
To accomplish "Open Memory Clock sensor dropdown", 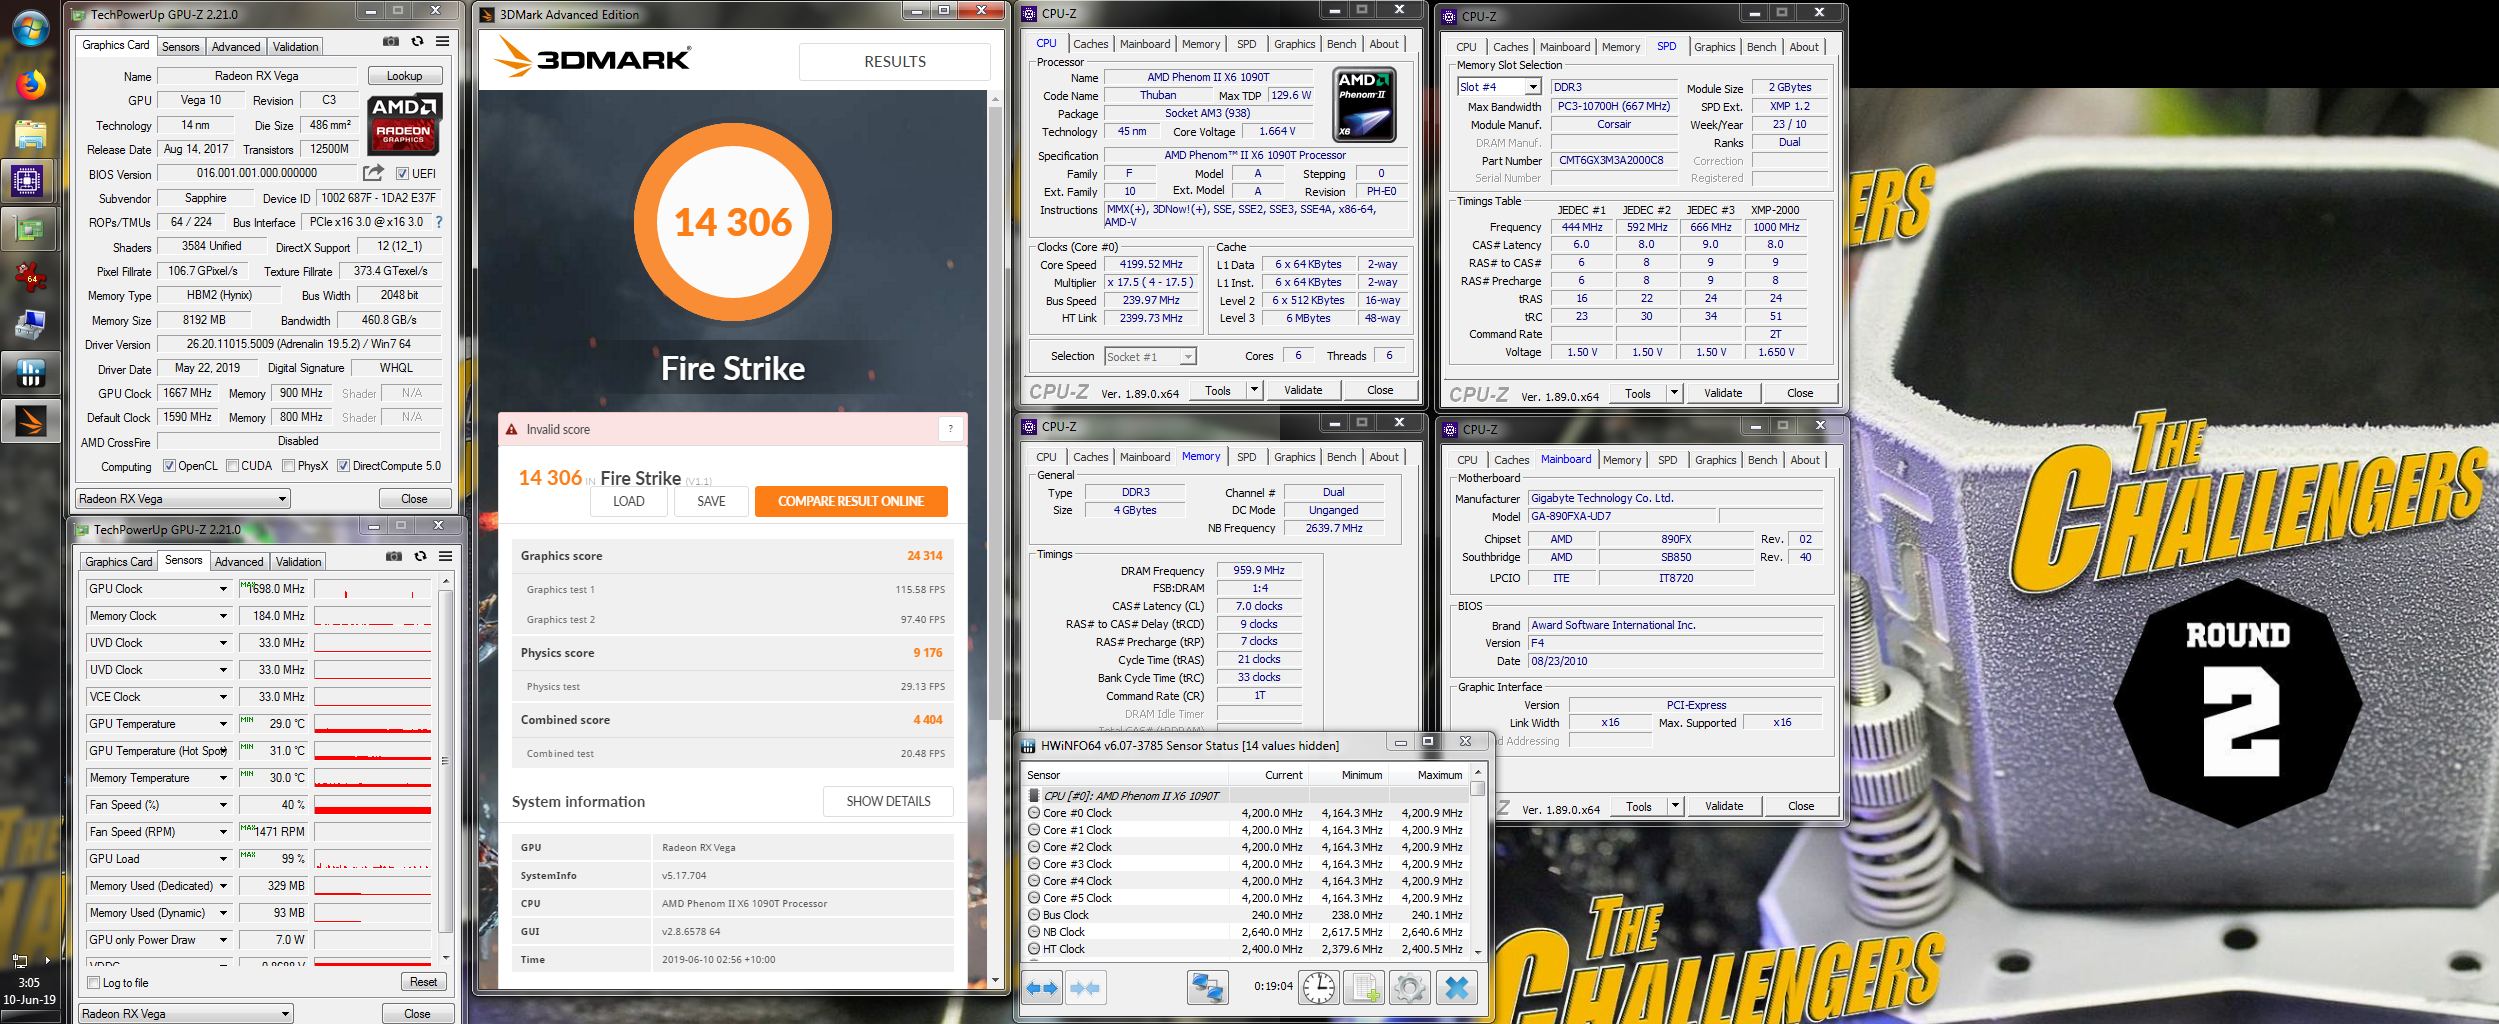I will click(x=223, y=616).
